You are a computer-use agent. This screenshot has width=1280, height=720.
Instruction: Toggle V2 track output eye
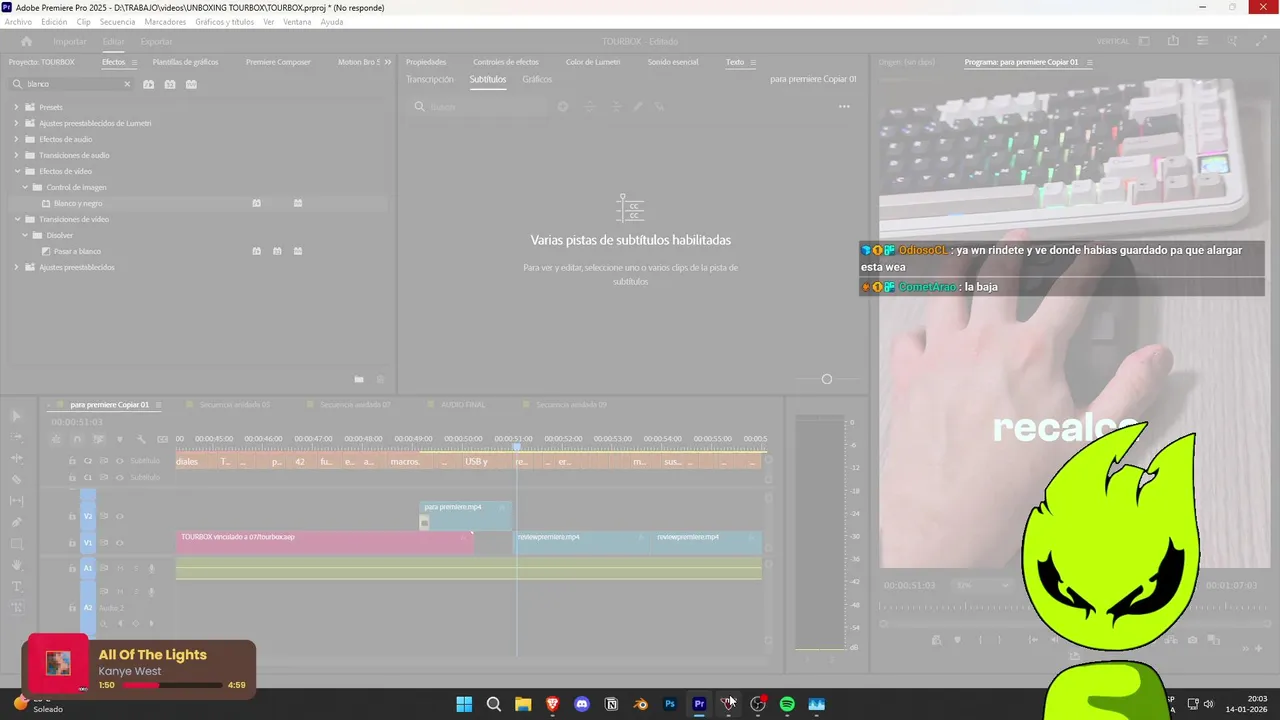pos(120,516)
